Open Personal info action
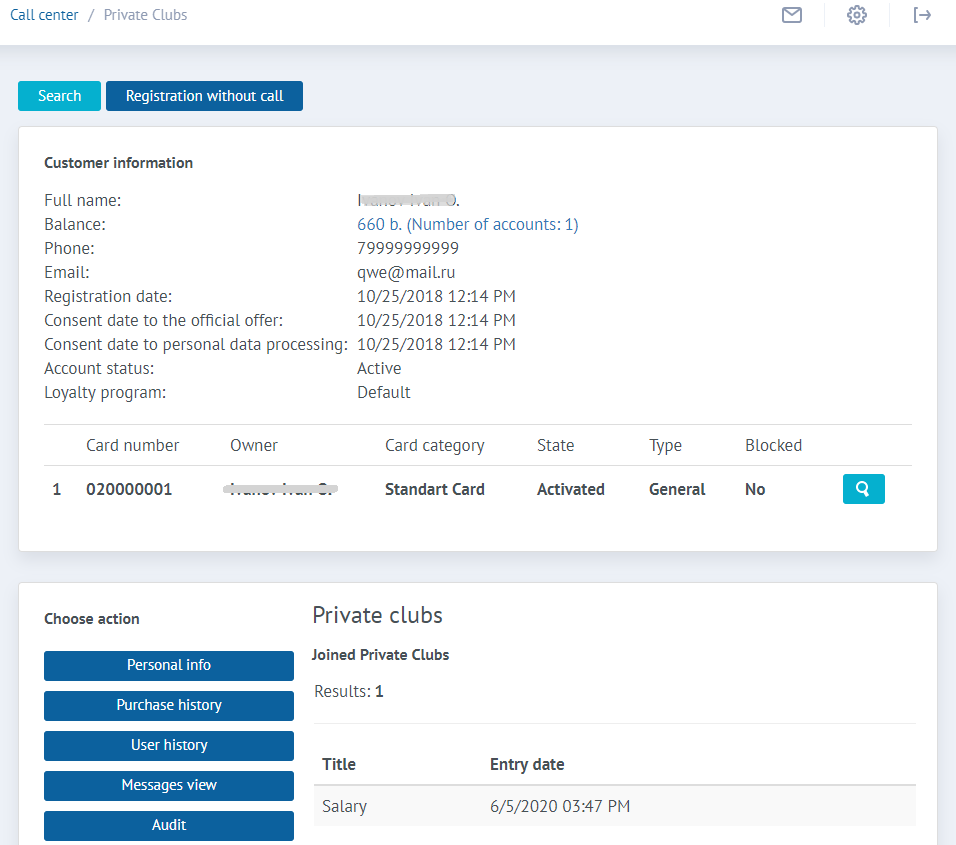956x845 pixels. (x=169, y=665)
